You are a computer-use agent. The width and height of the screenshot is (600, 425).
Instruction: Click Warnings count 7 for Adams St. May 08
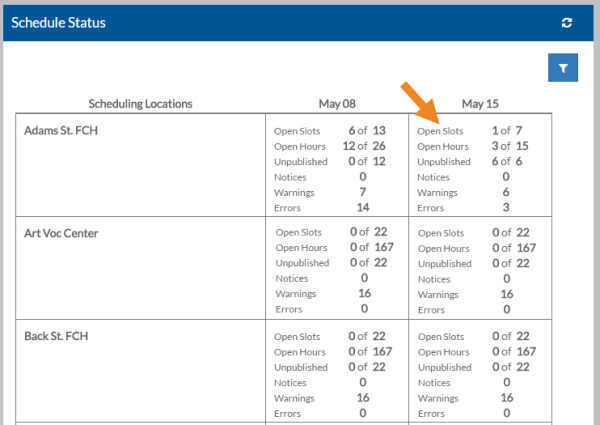click(364, 192)
